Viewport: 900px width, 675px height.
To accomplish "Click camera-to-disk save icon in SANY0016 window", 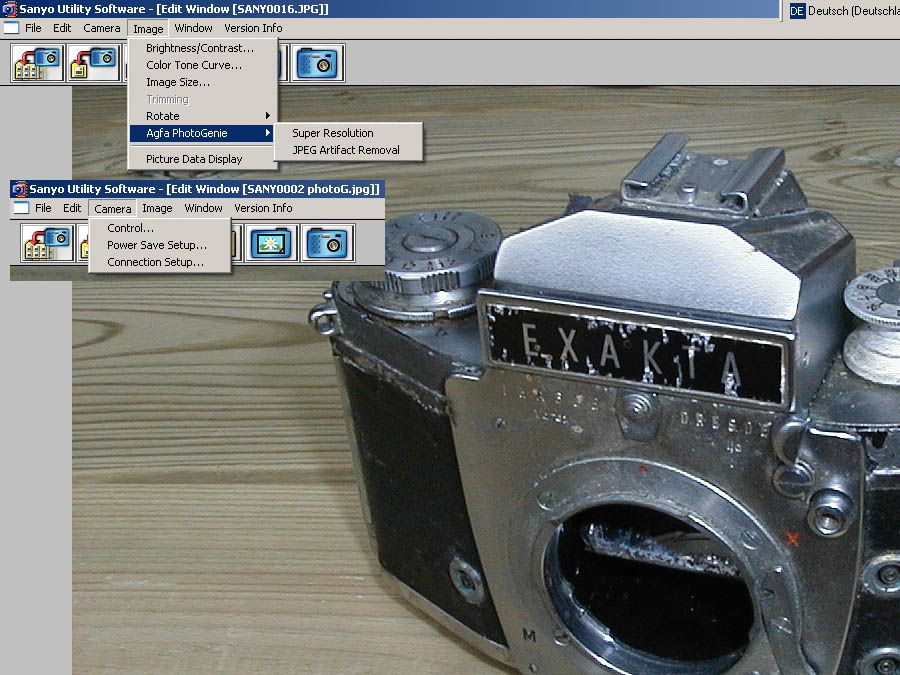I will point(94,63).
